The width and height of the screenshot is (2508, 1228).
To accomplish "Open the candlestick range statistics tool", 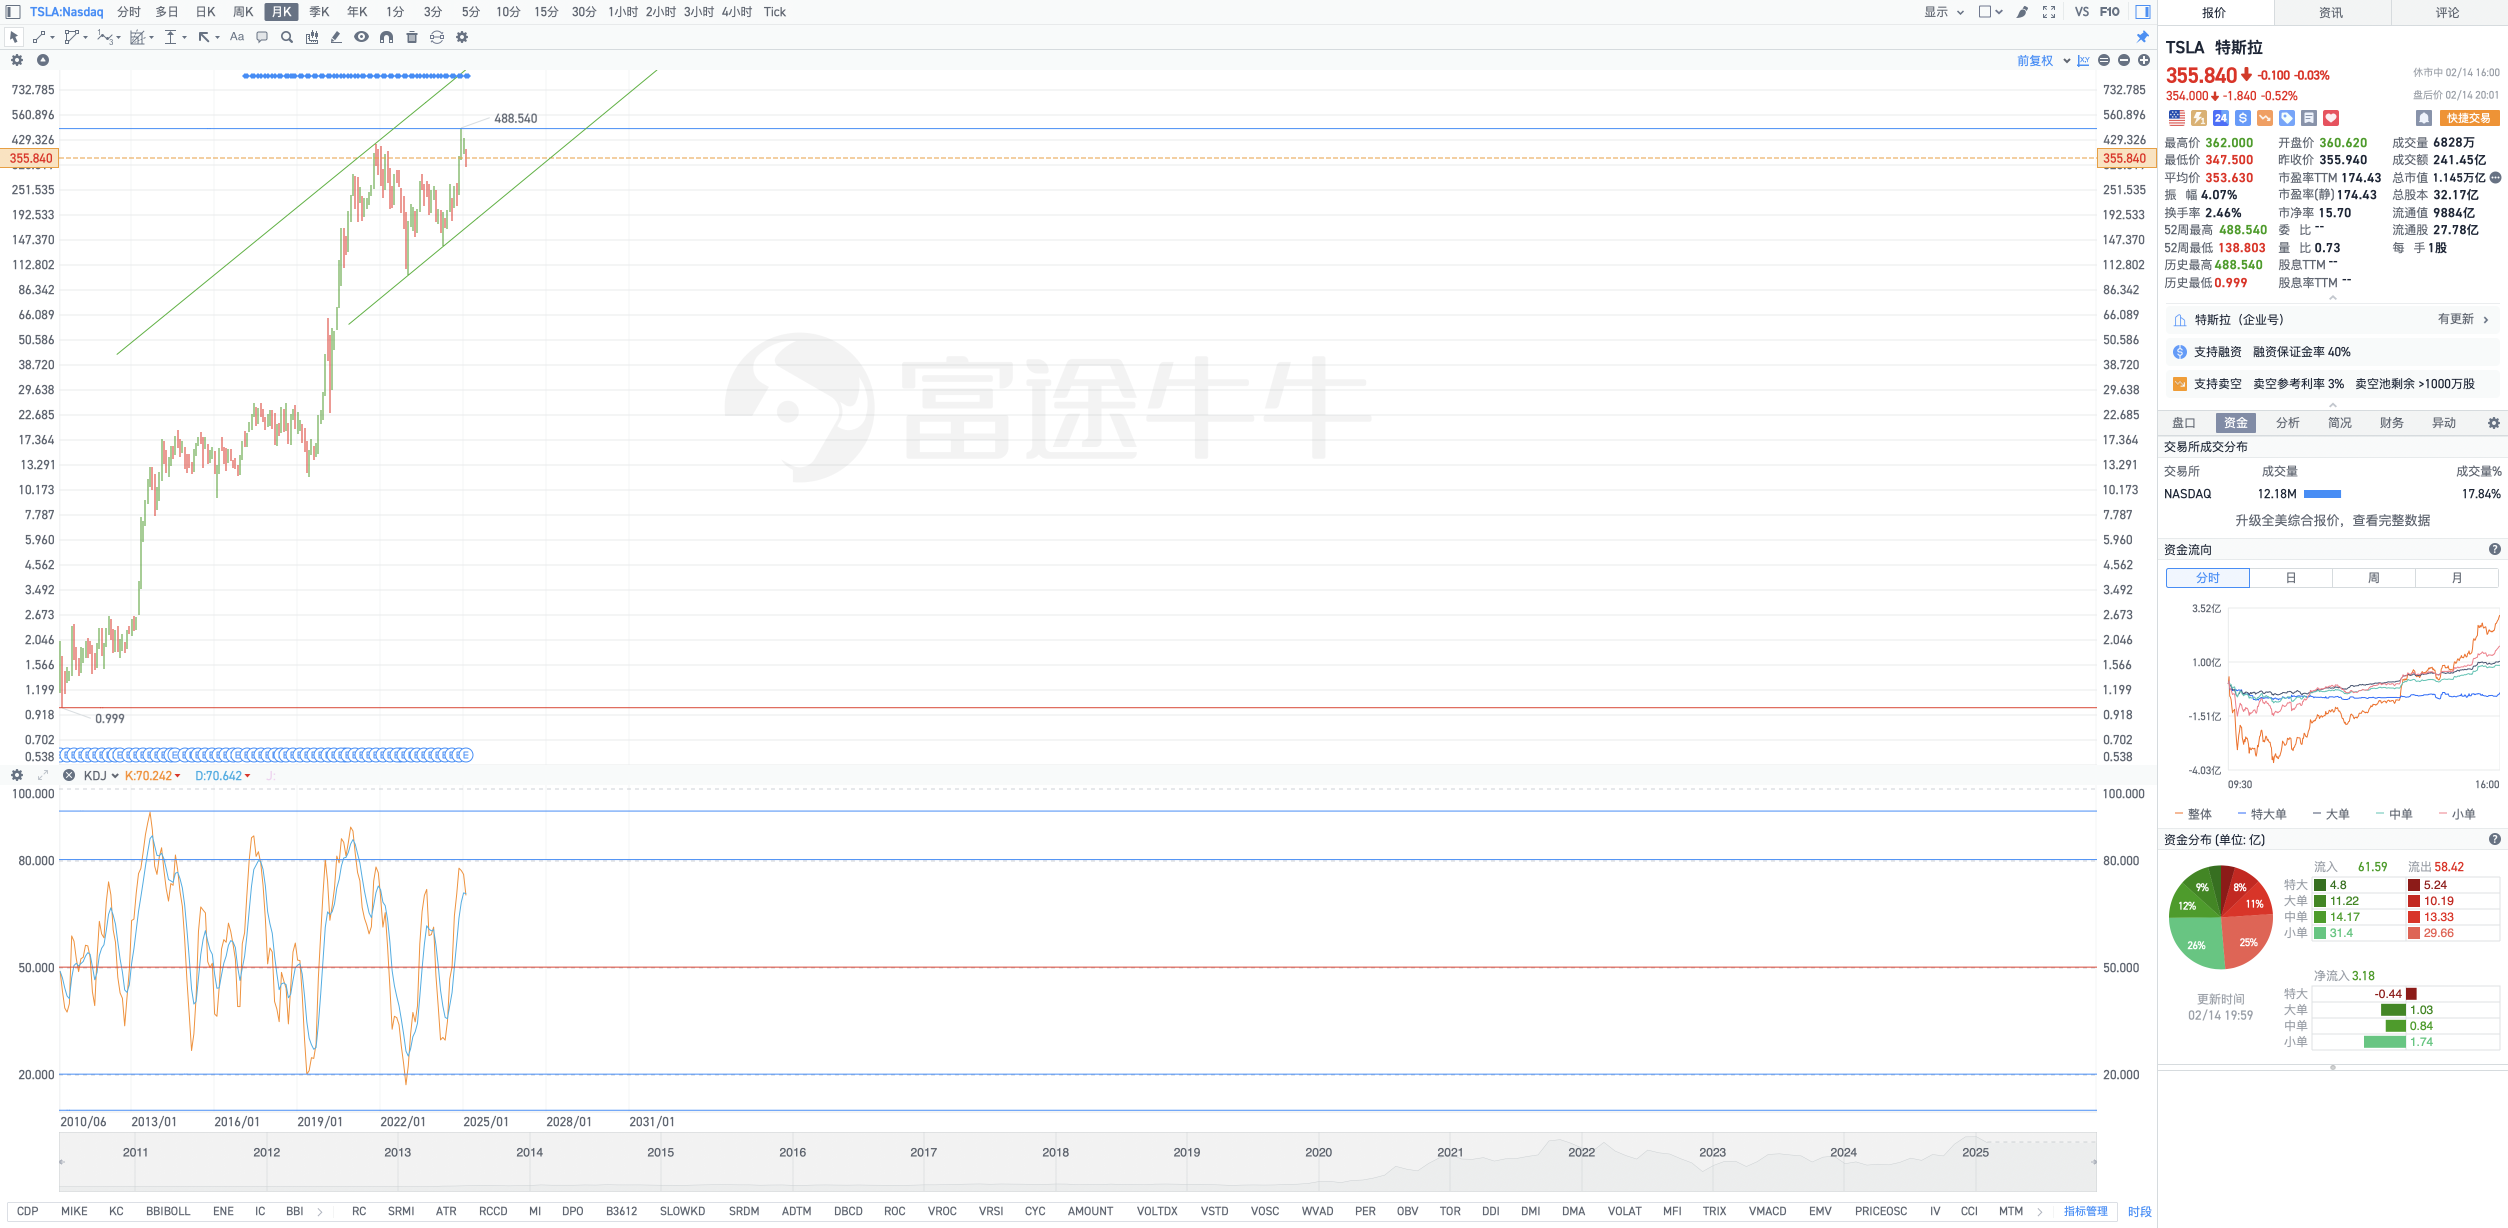I will click(312, 37).
